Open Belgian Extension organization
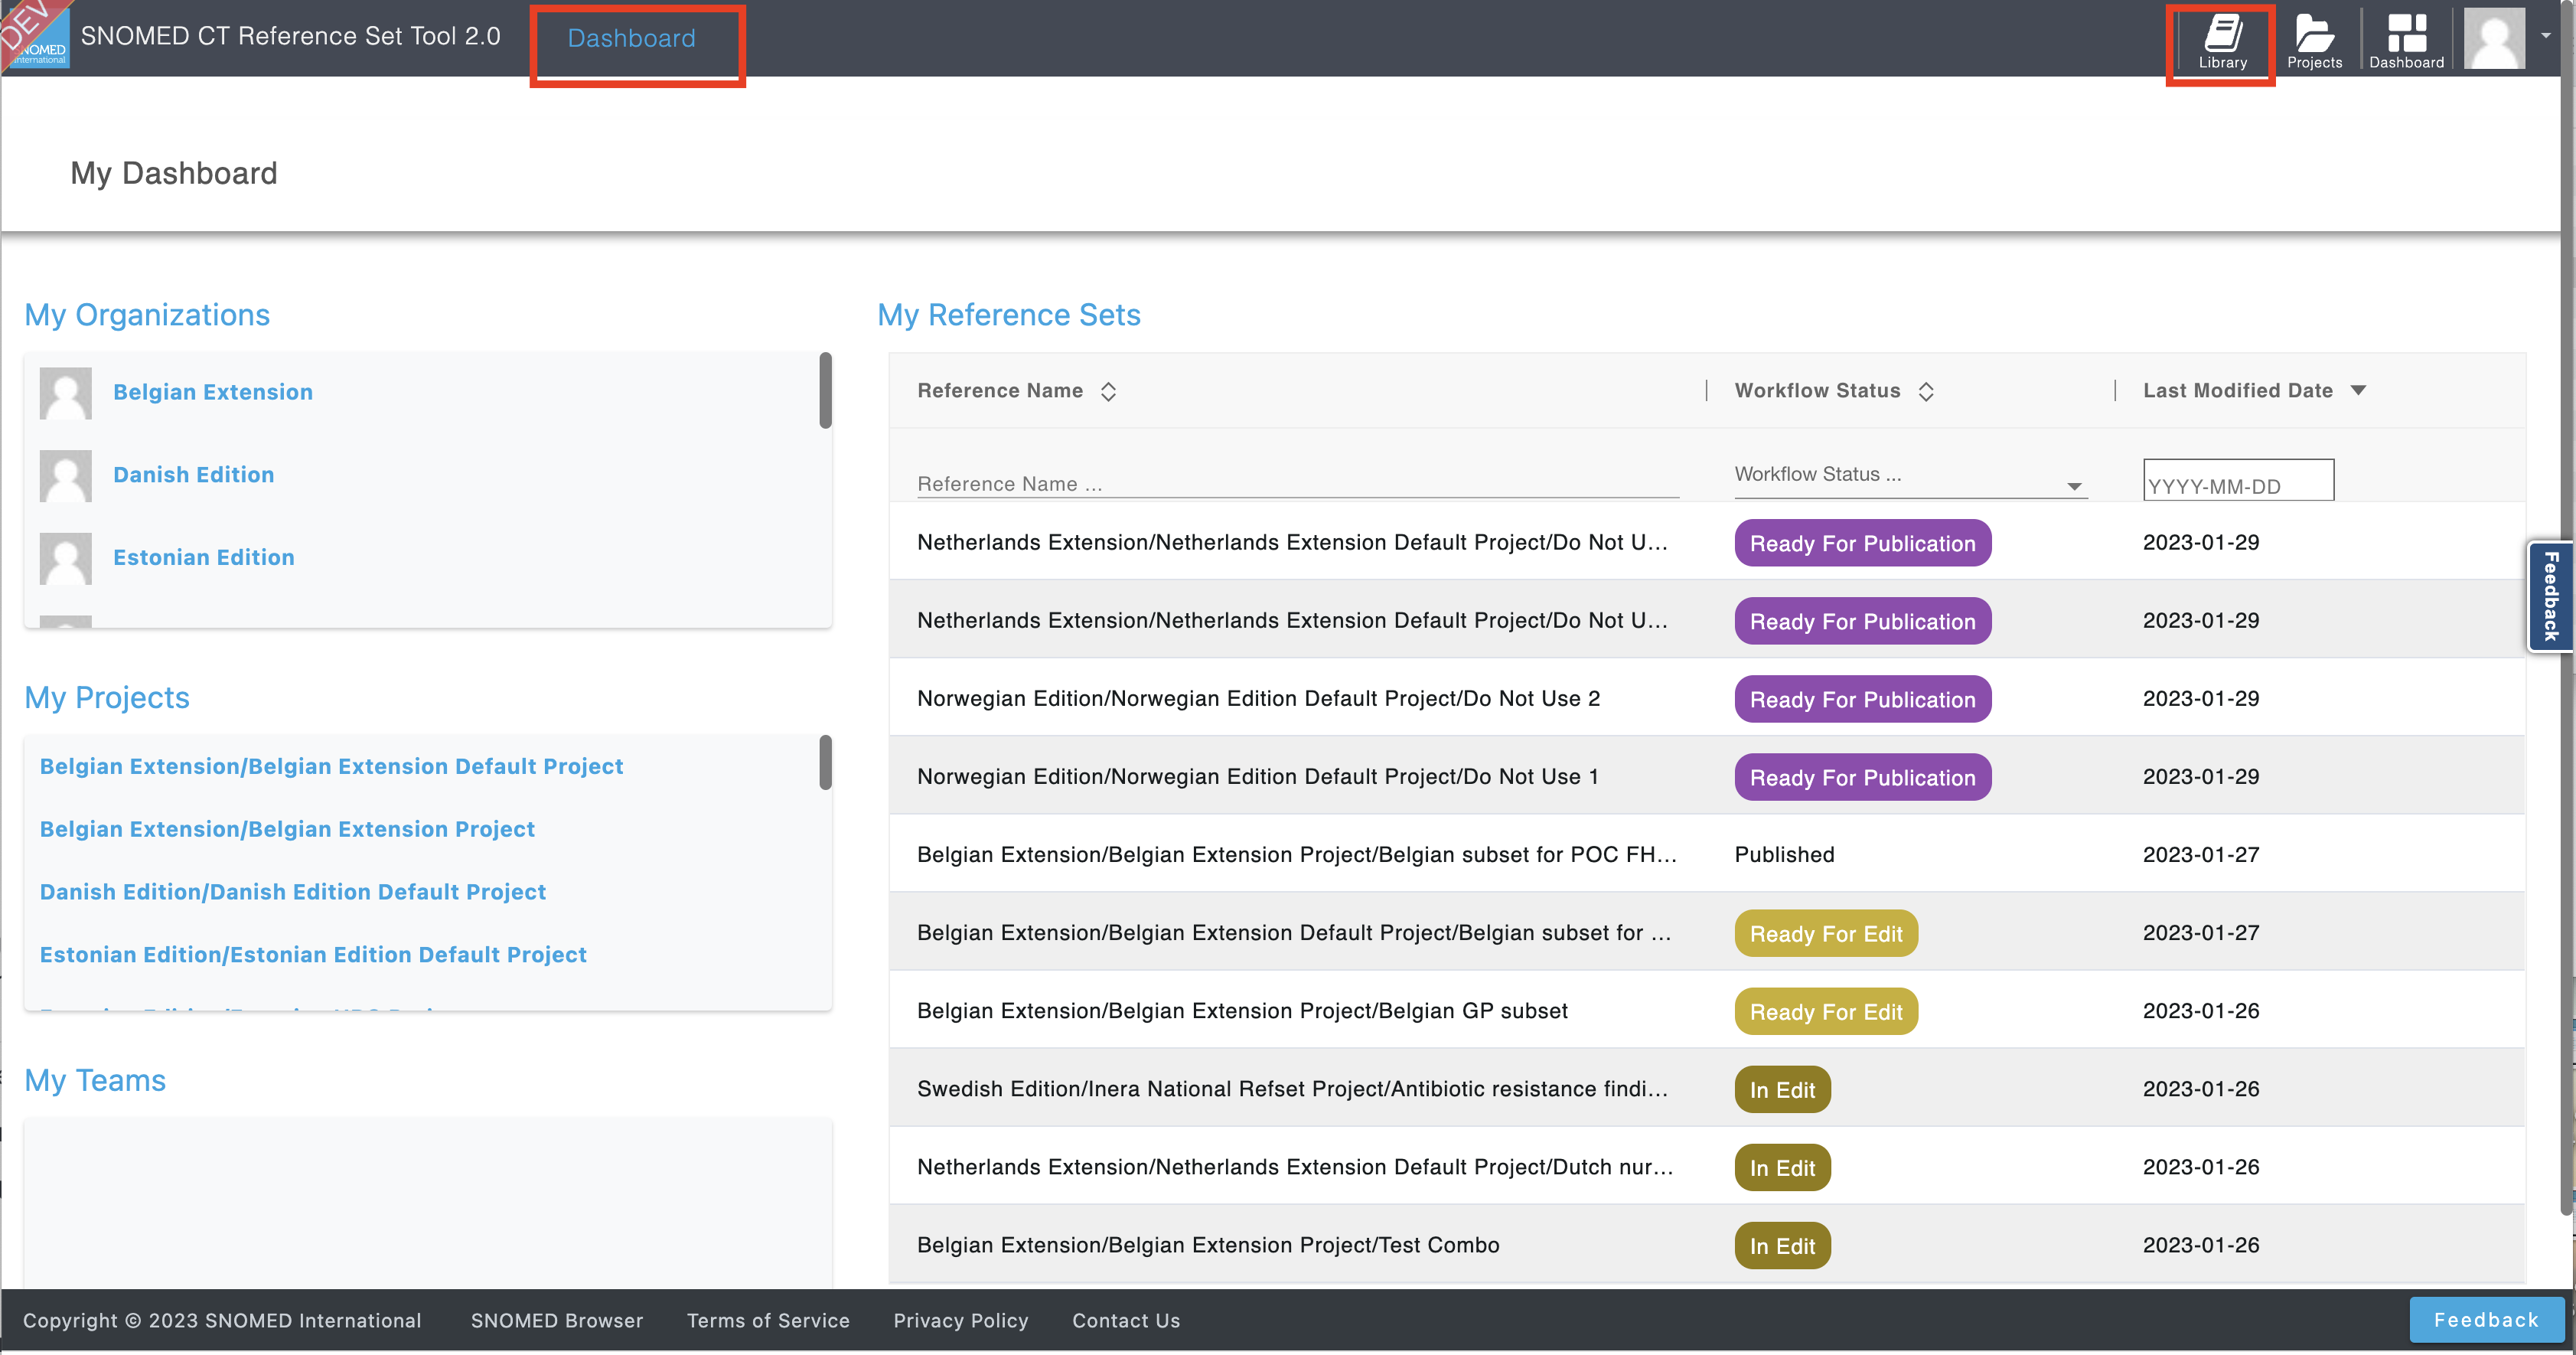This screenshot has width=2576, height=1355. (x=213, y=392)
